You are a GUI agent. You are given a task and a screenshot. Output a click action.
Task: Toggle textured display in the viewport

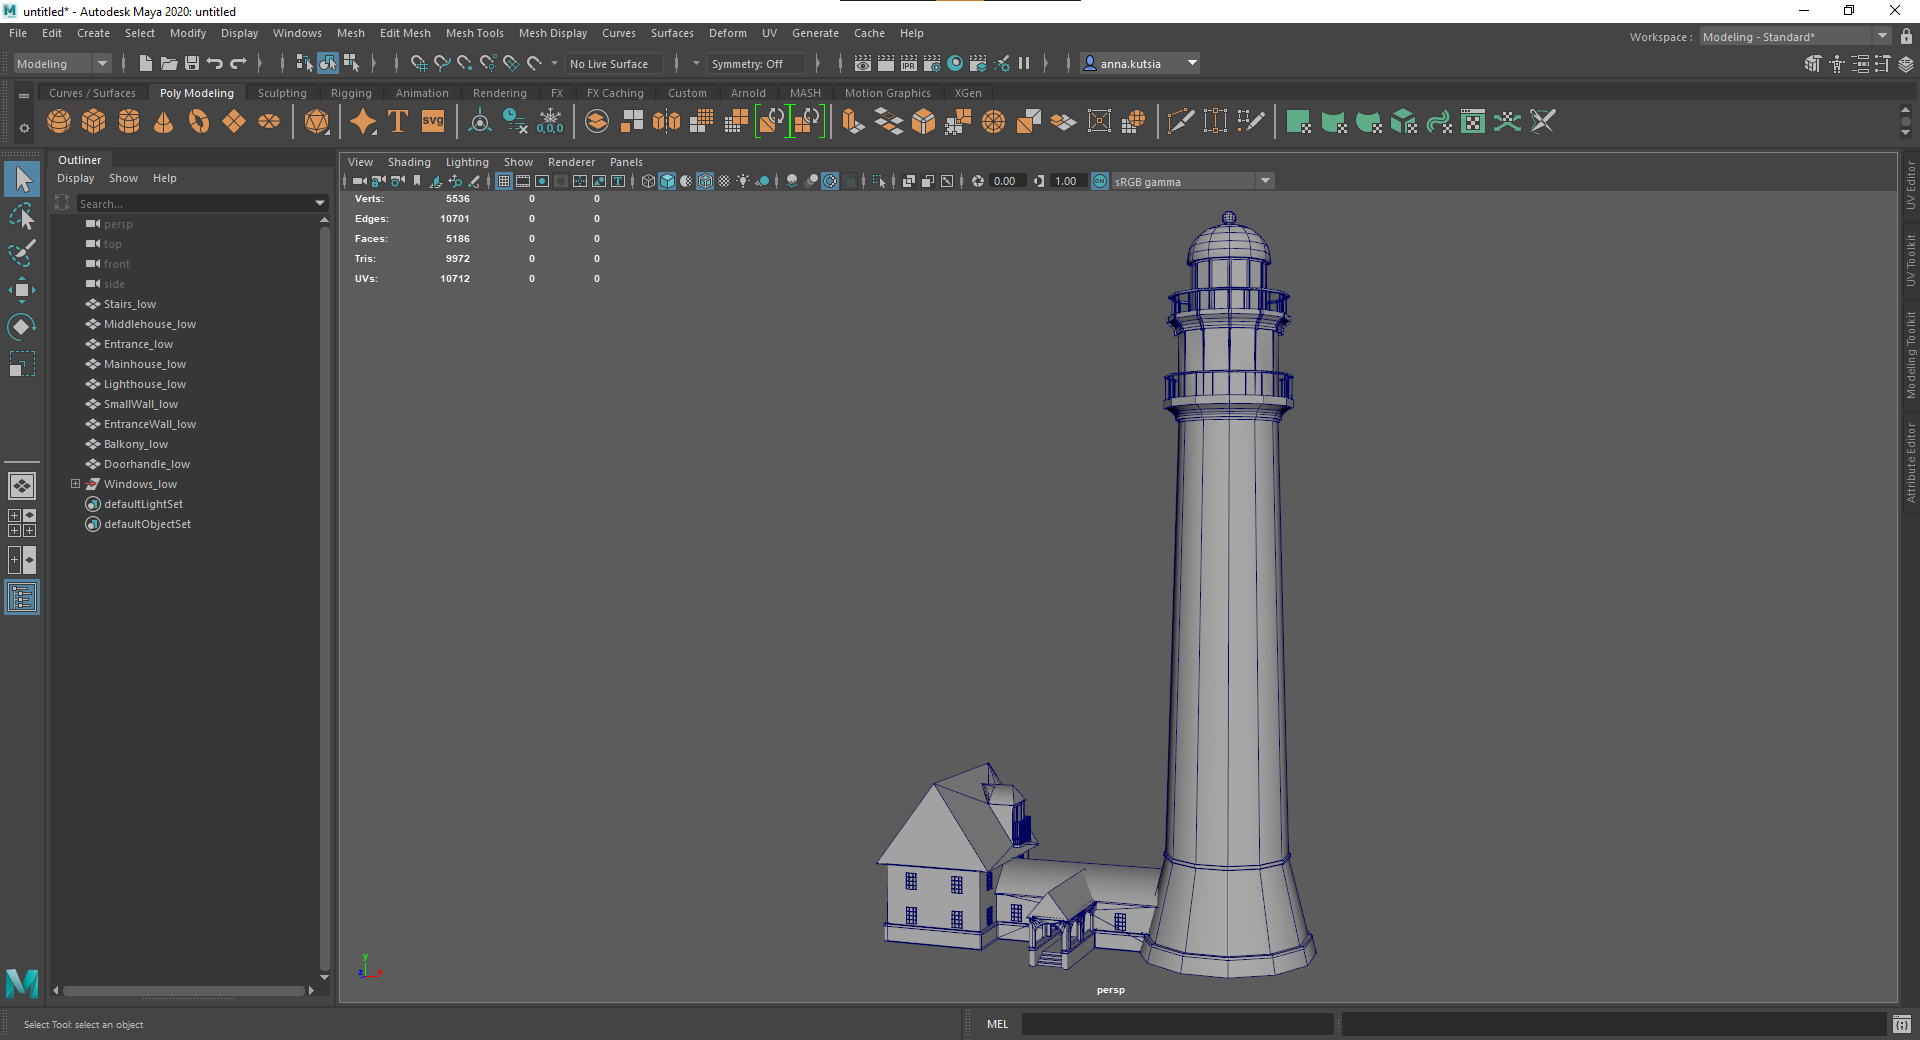point(724,181)
